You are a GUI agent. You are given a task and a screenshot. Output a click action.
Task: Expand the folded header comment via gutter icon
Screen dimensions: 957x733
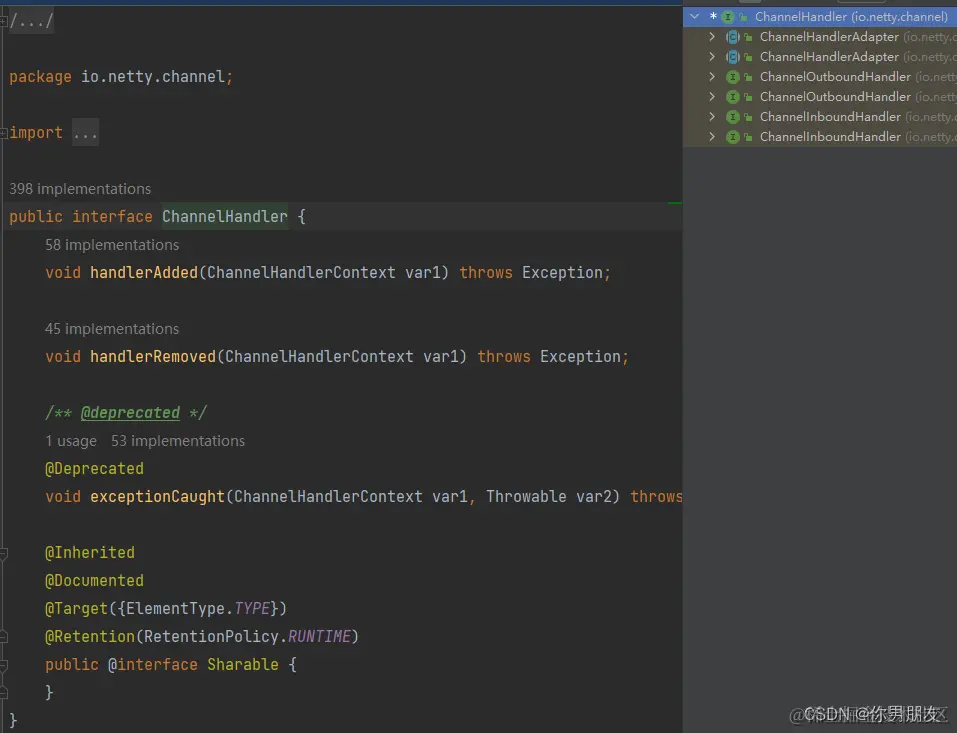(3, 21)
